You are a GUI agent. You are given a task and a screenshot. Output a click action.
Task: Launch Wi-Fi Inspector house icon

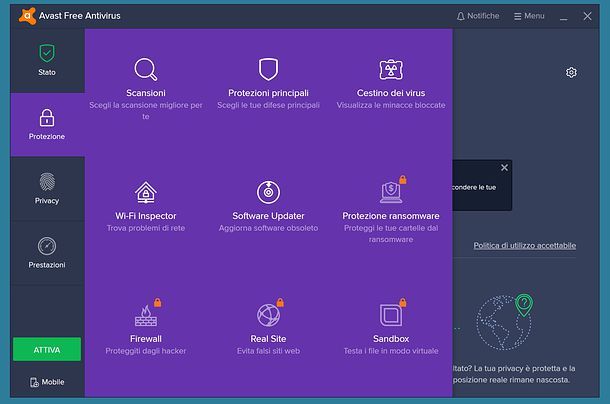(146, 192)
